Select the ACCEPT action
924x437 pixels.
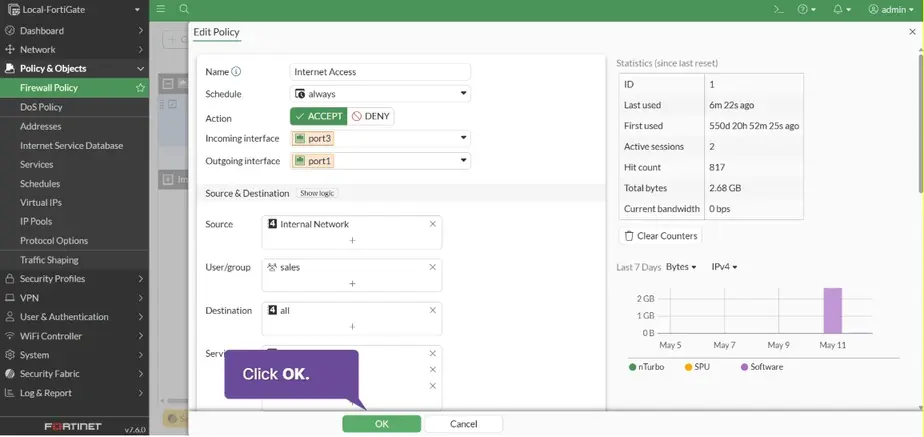(x=319, y=117)
